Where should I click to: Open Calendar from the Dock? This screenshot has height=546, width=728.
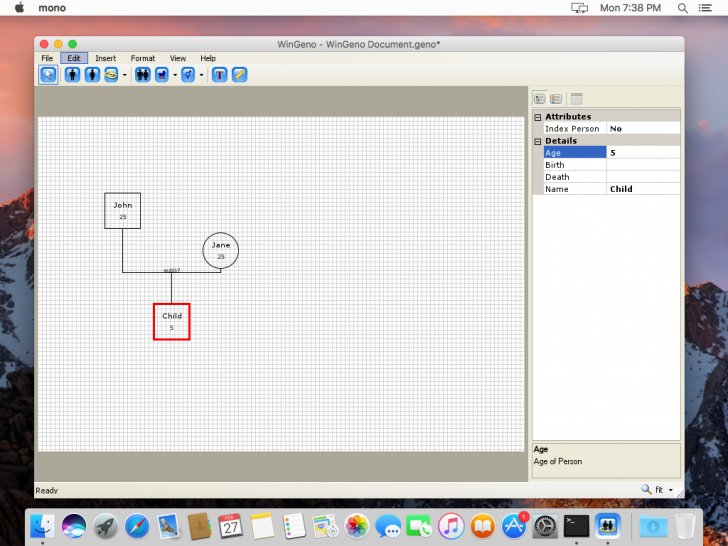(231, 526)
